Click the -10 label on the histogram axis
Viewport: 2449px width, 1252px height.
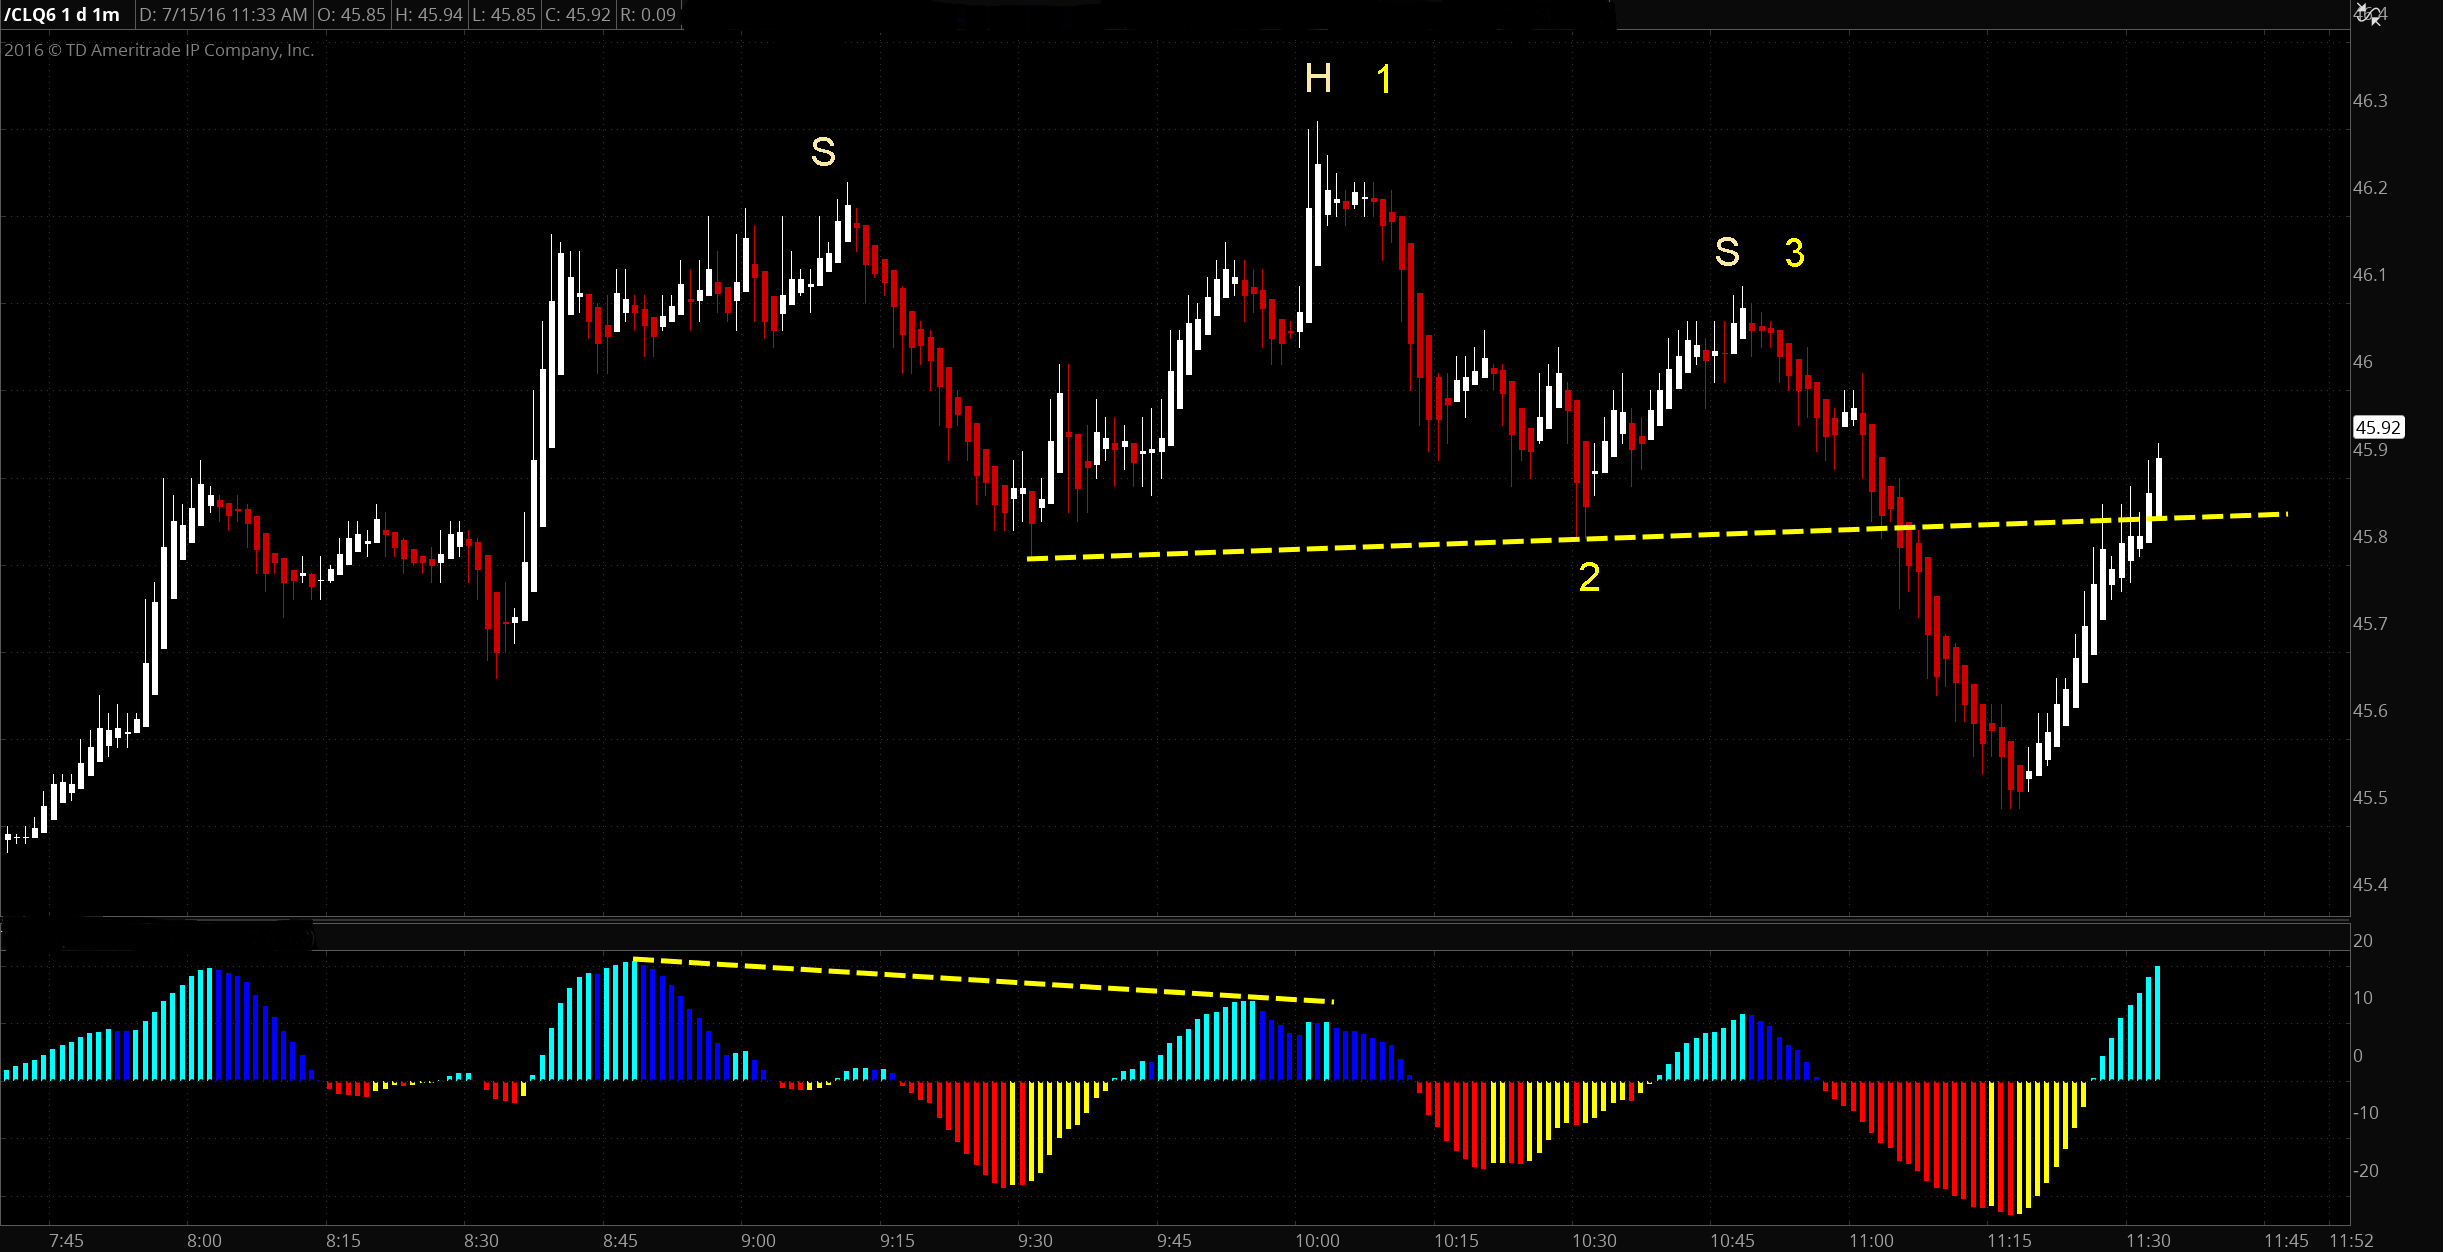tap(2366, 1113)
